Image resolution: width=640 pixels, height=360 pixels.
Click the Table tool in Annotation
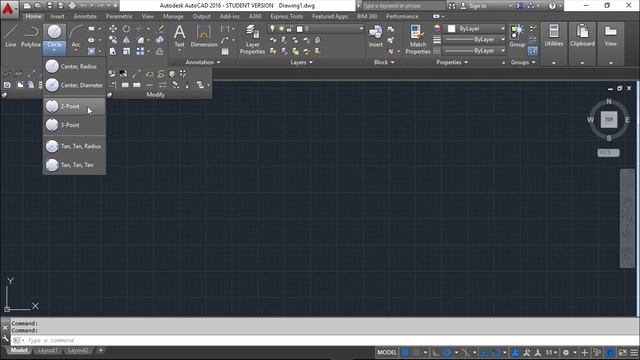(x=225, y=51)
